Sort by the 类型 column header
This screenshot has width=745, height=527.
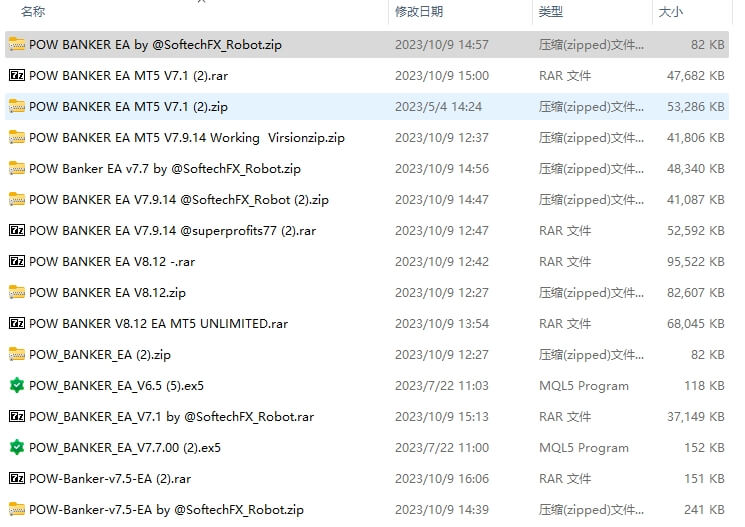[551, 11]
